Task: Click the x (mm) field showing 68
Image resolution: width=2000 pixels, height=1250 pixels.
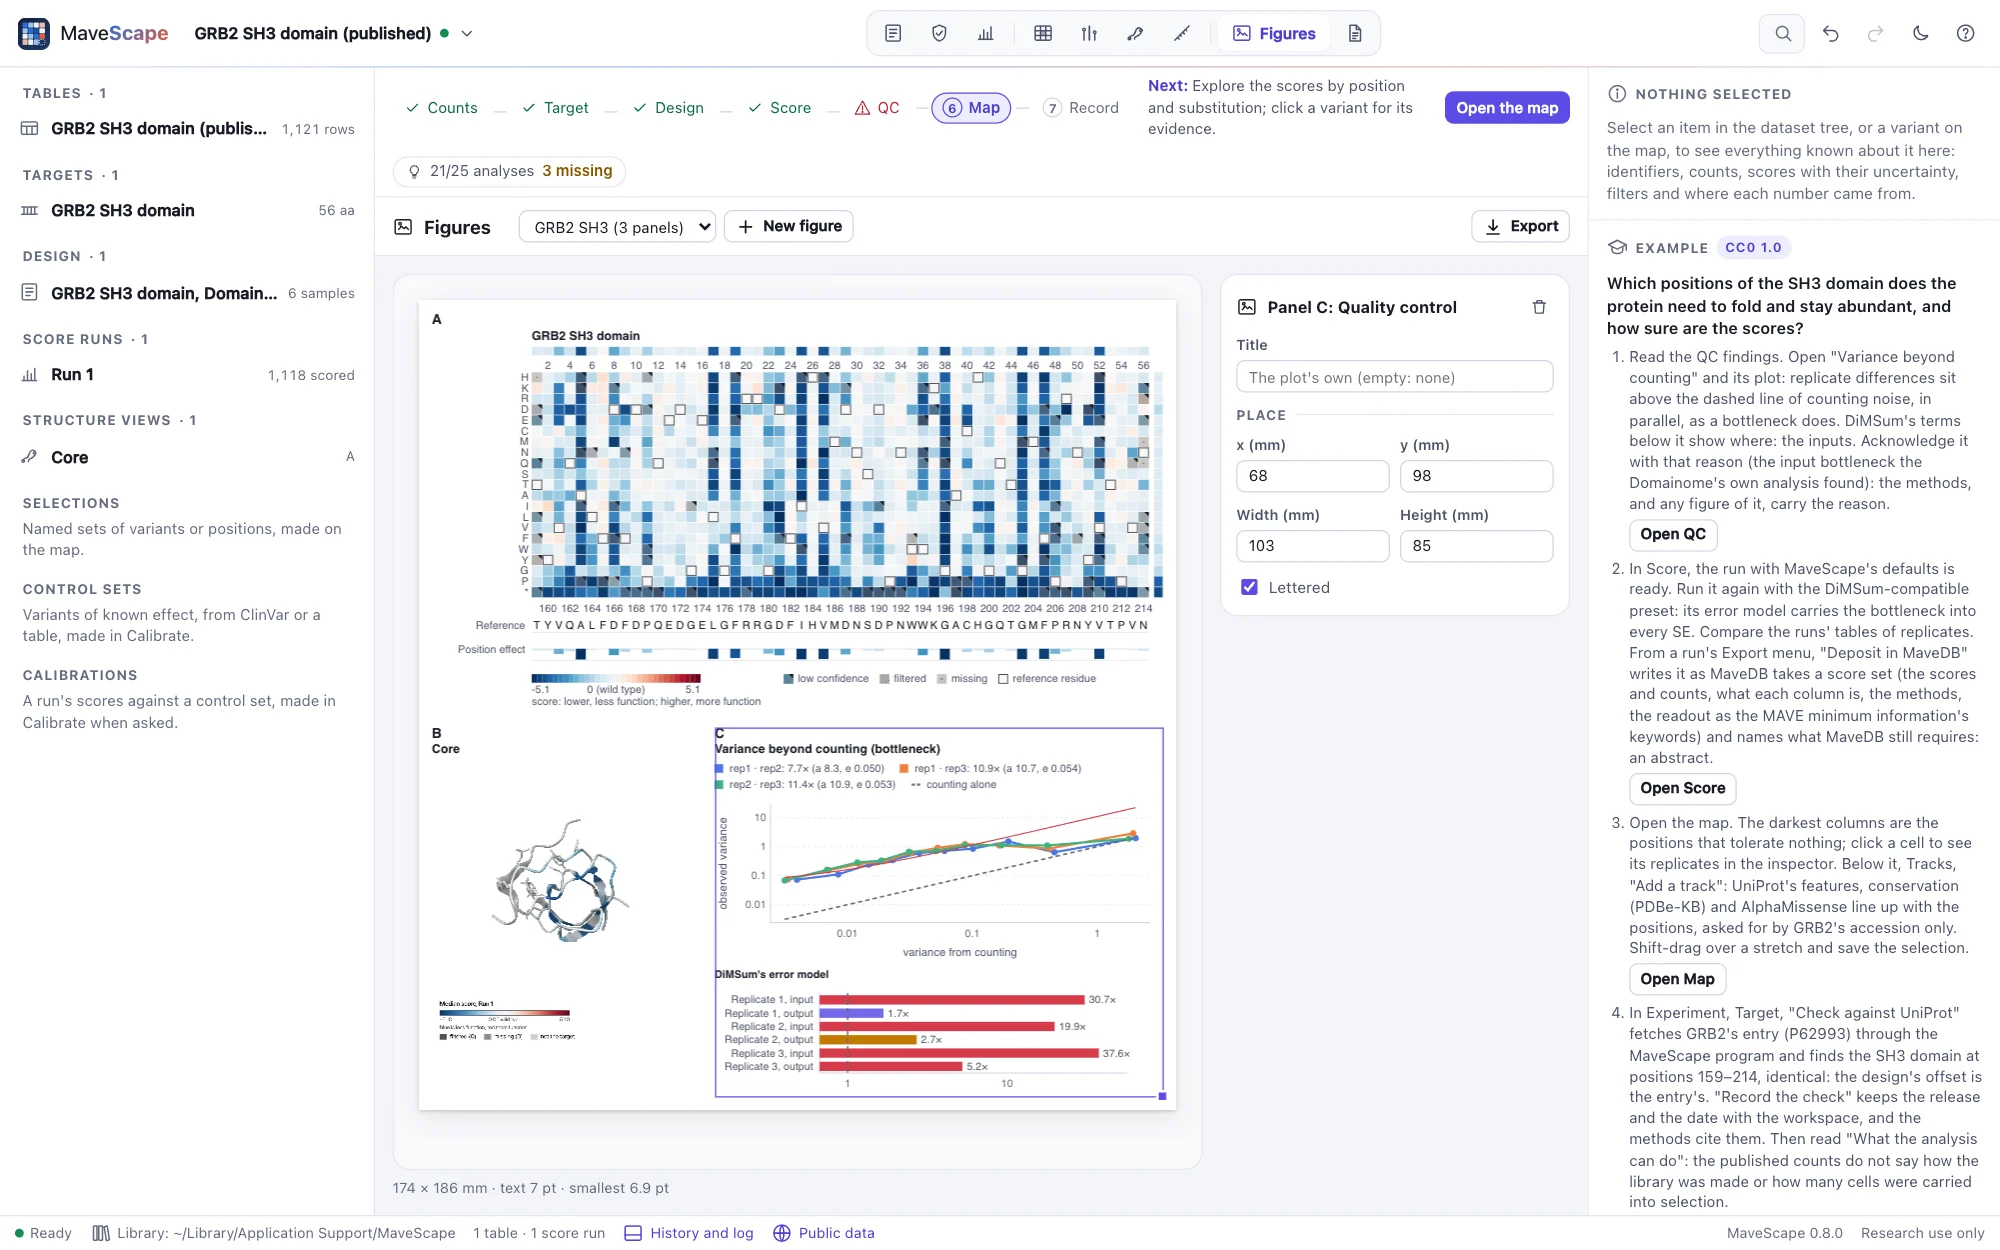Action: [x=1312, y=476]
